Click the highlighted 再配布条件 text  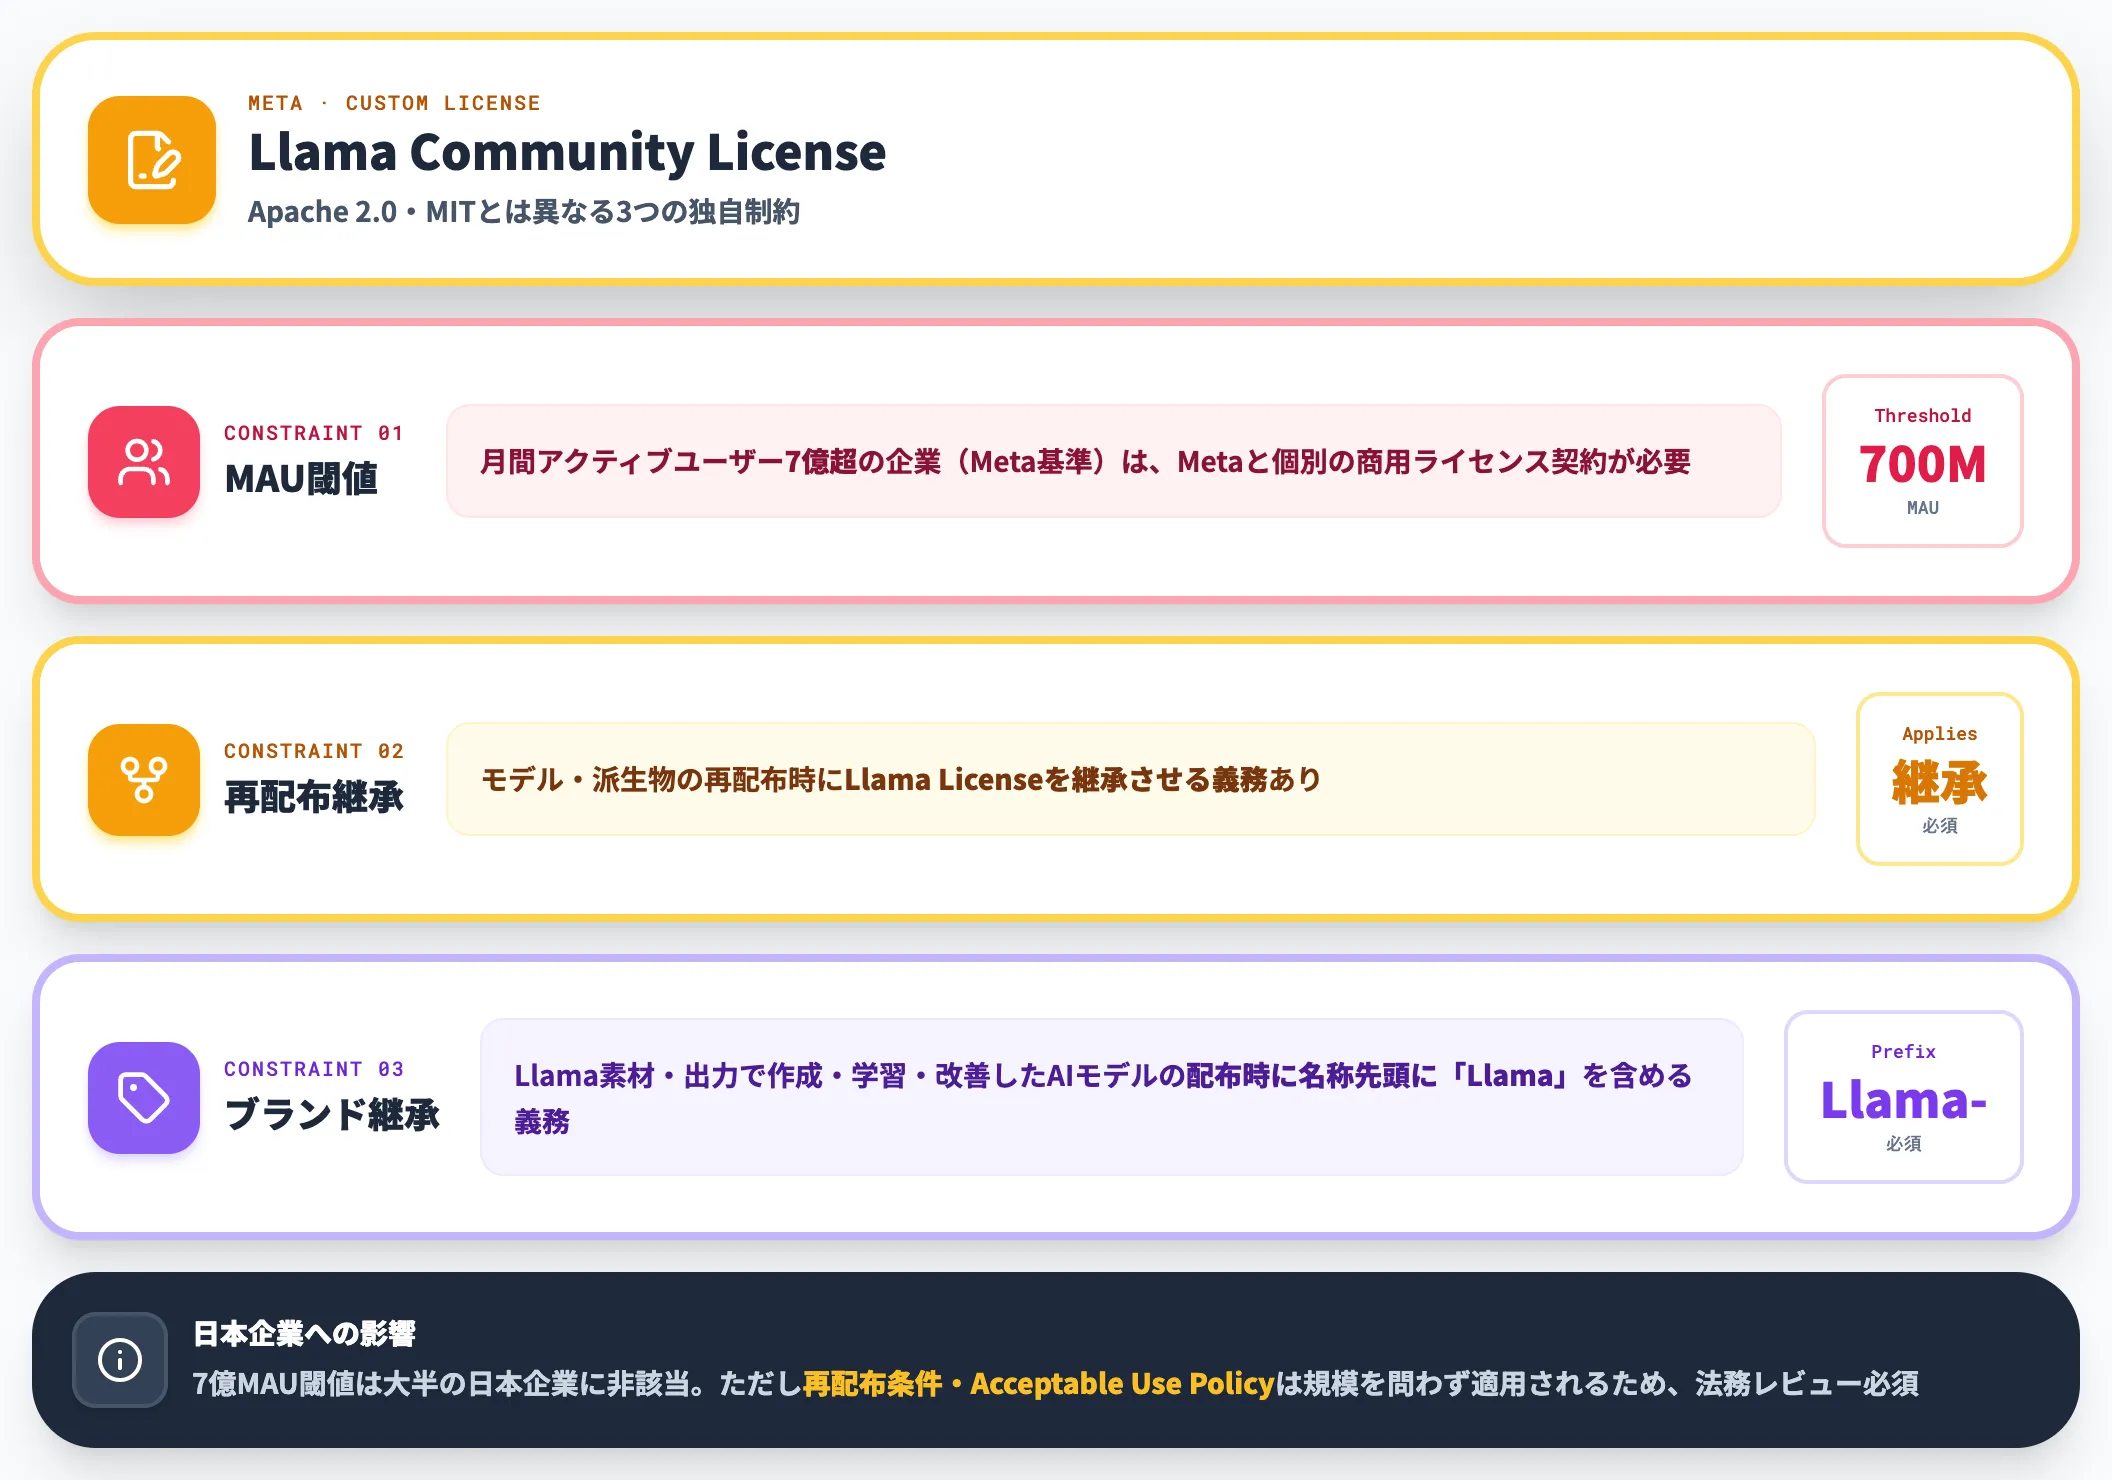pos(872,1384)
